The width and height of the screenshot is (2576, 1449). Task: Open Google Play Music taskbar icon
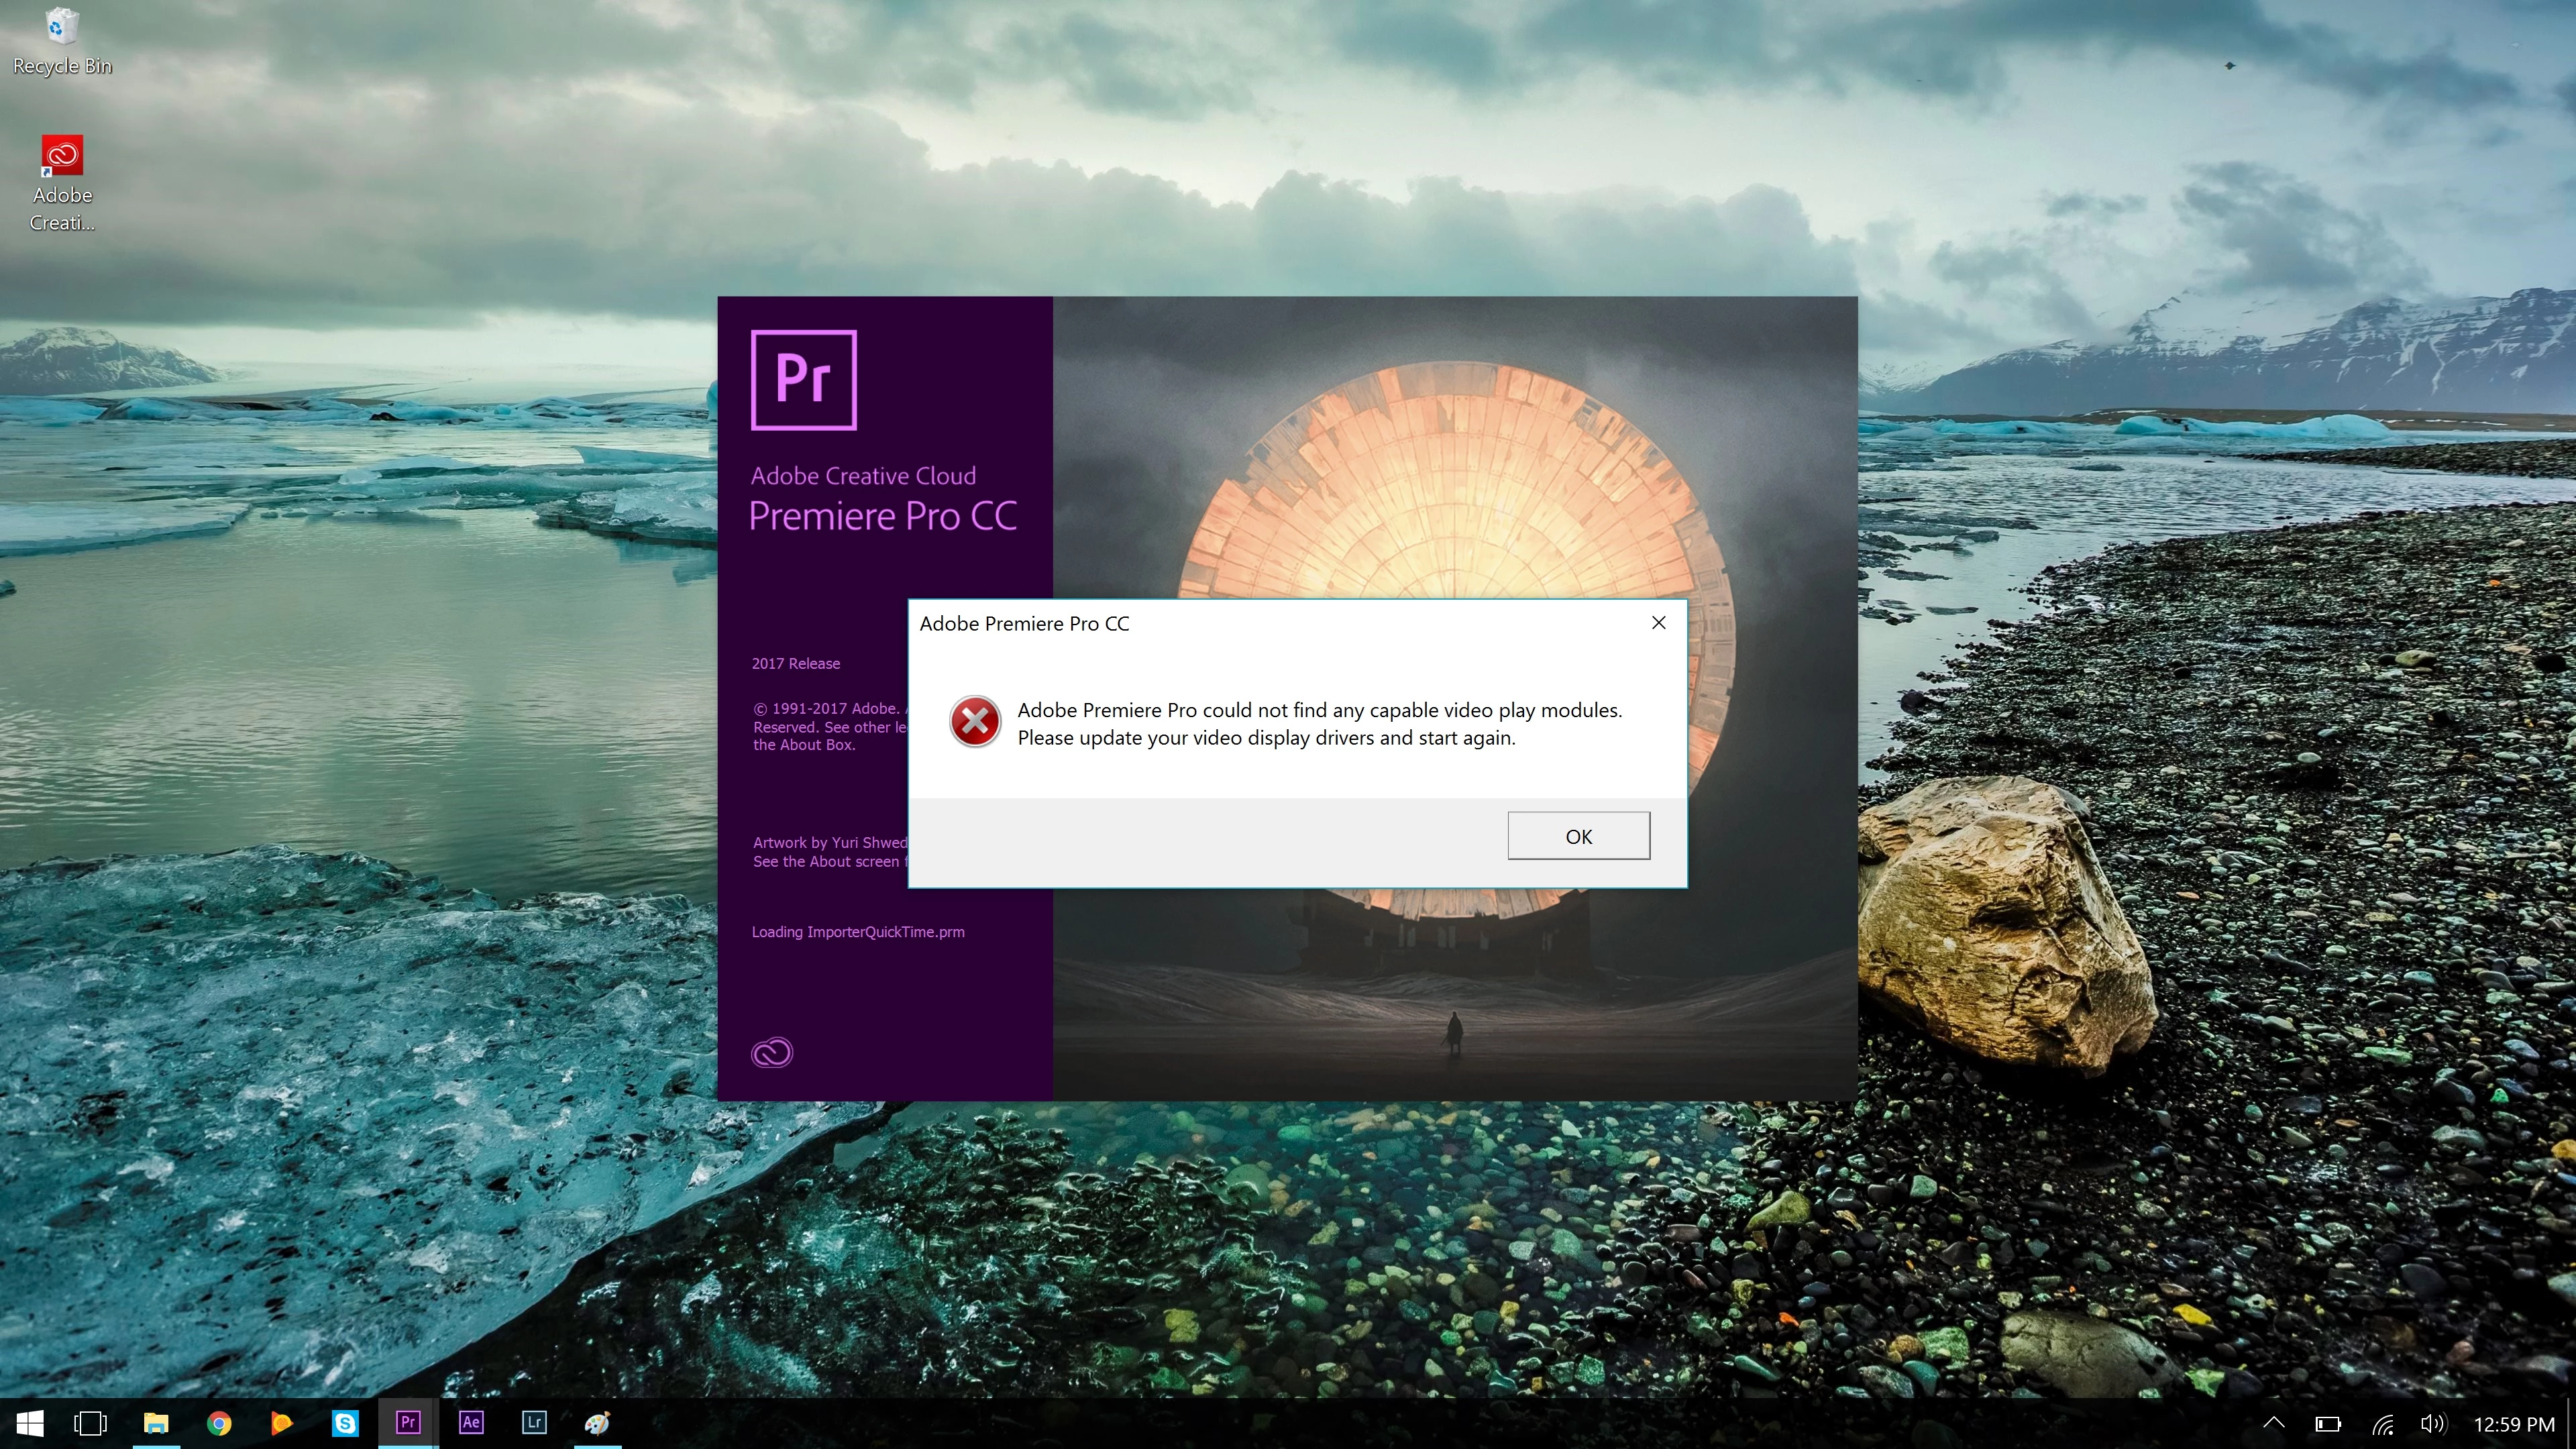click(x=282, y=1423)
